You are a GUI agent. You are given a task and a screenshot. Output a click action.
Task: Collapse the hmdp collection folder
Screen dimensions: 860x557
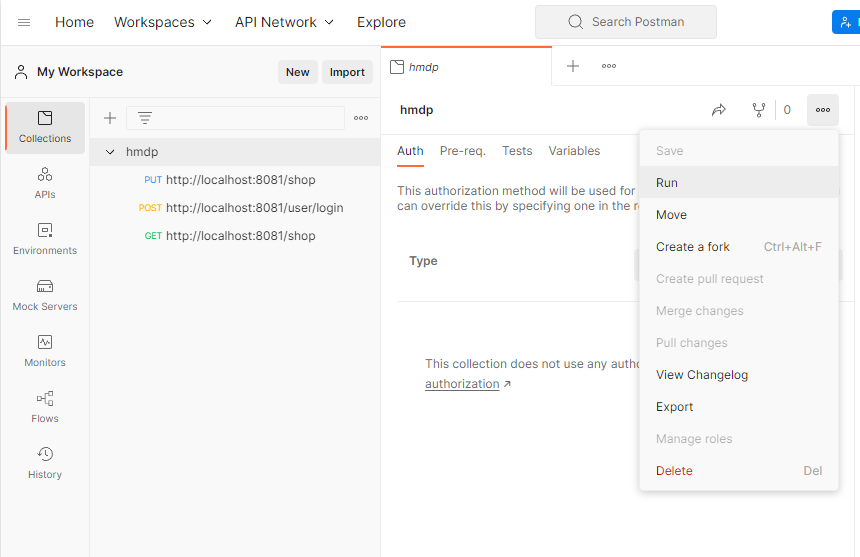[x=110, y=152]
